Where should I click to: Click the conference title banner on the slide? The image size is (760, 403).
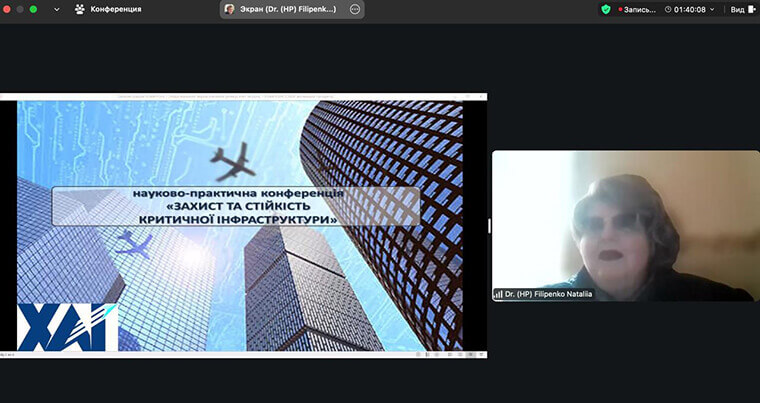coord(235,205)
